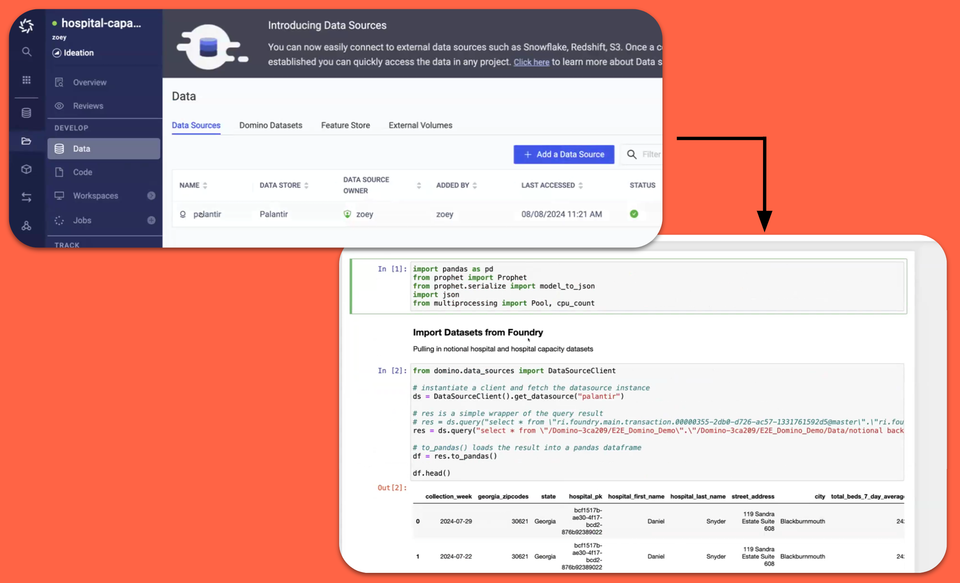Switch to the Domino Datasets tab
This screenshot has height=583, width=960.
[x=271, y=125]
